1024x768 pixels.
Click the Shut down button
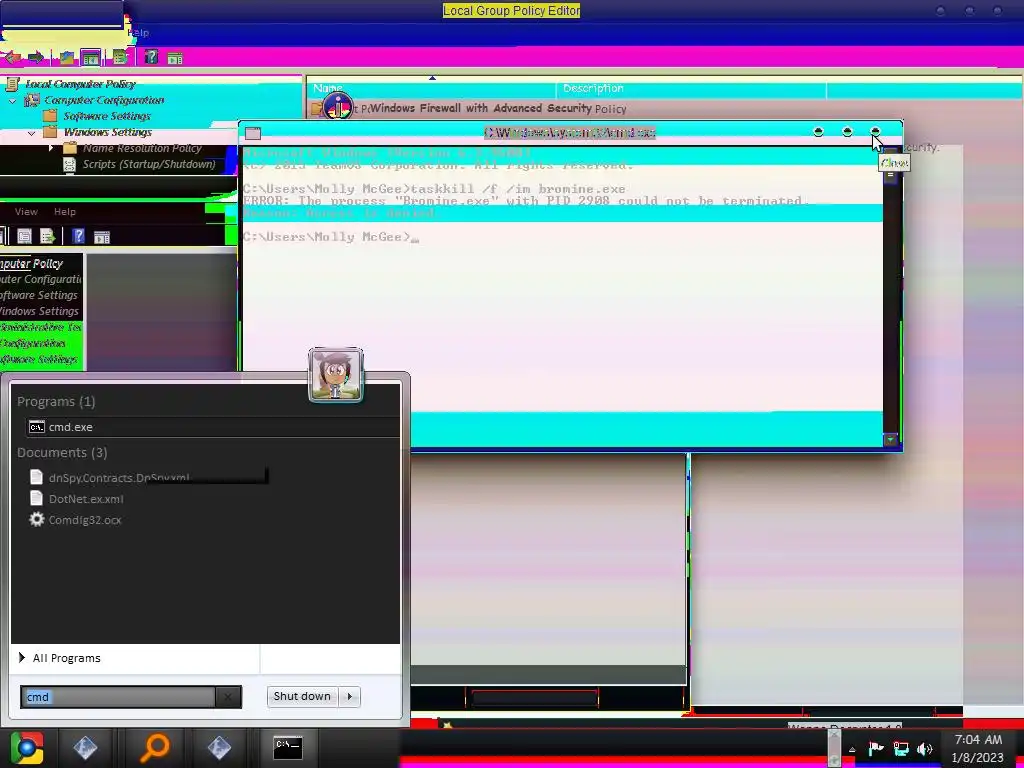click(302, 696)
